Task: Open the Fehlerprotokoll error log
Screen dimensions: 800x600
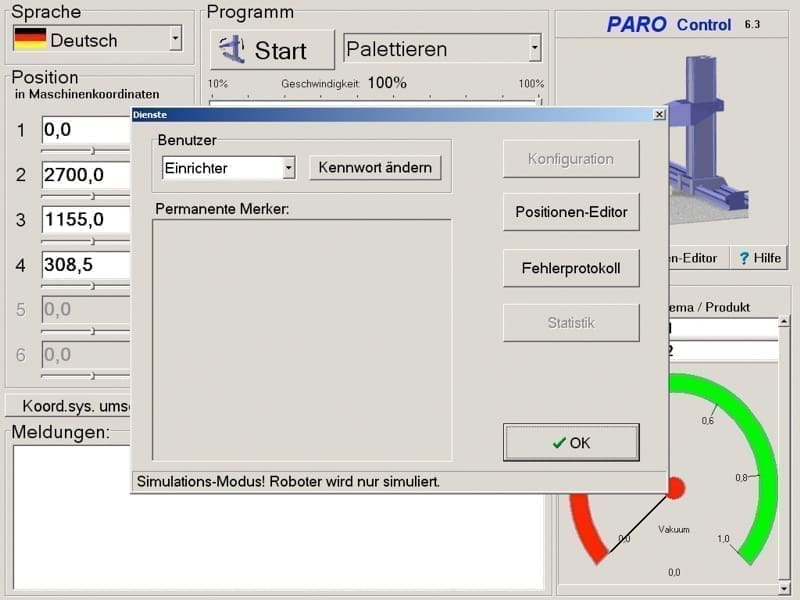Action: [x=571, y=268]
